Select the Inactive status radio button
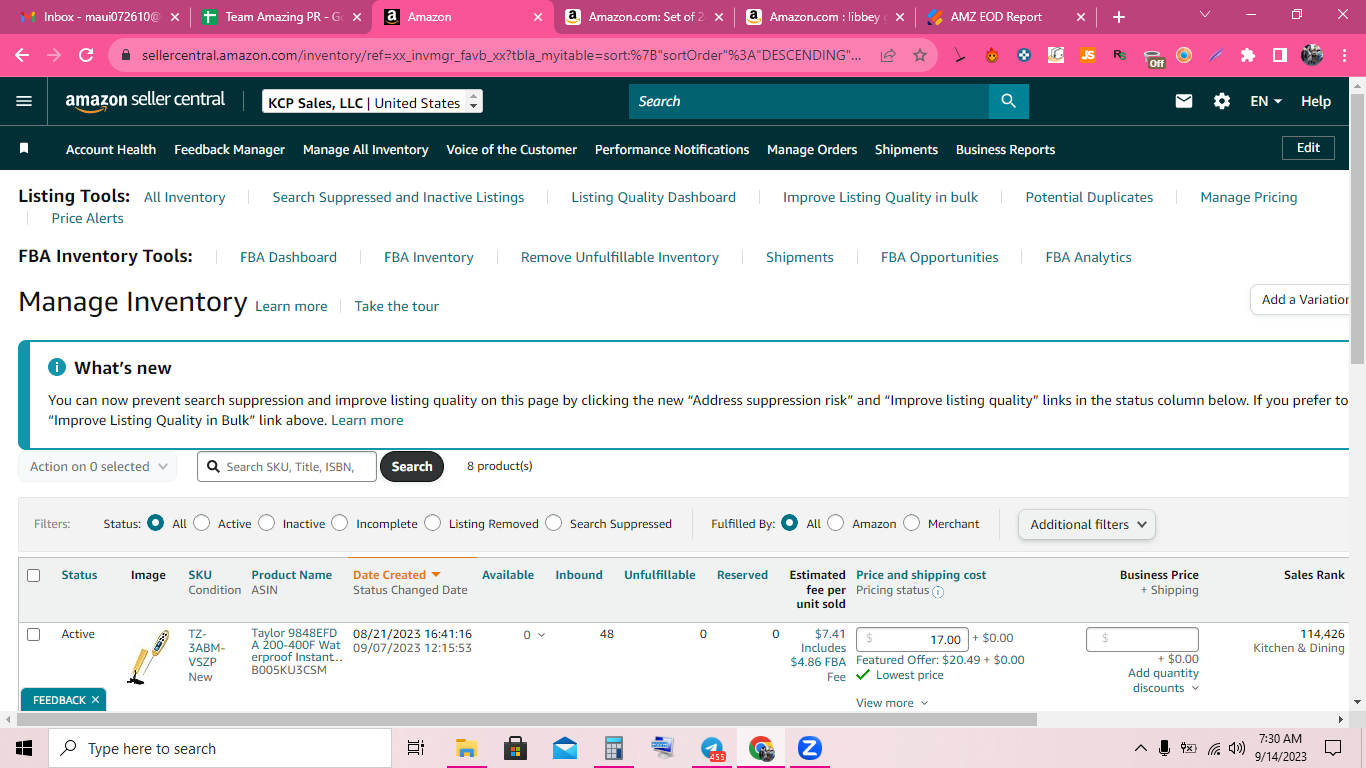The width and height of the screenshot is (1366, 768). point(266,523)
